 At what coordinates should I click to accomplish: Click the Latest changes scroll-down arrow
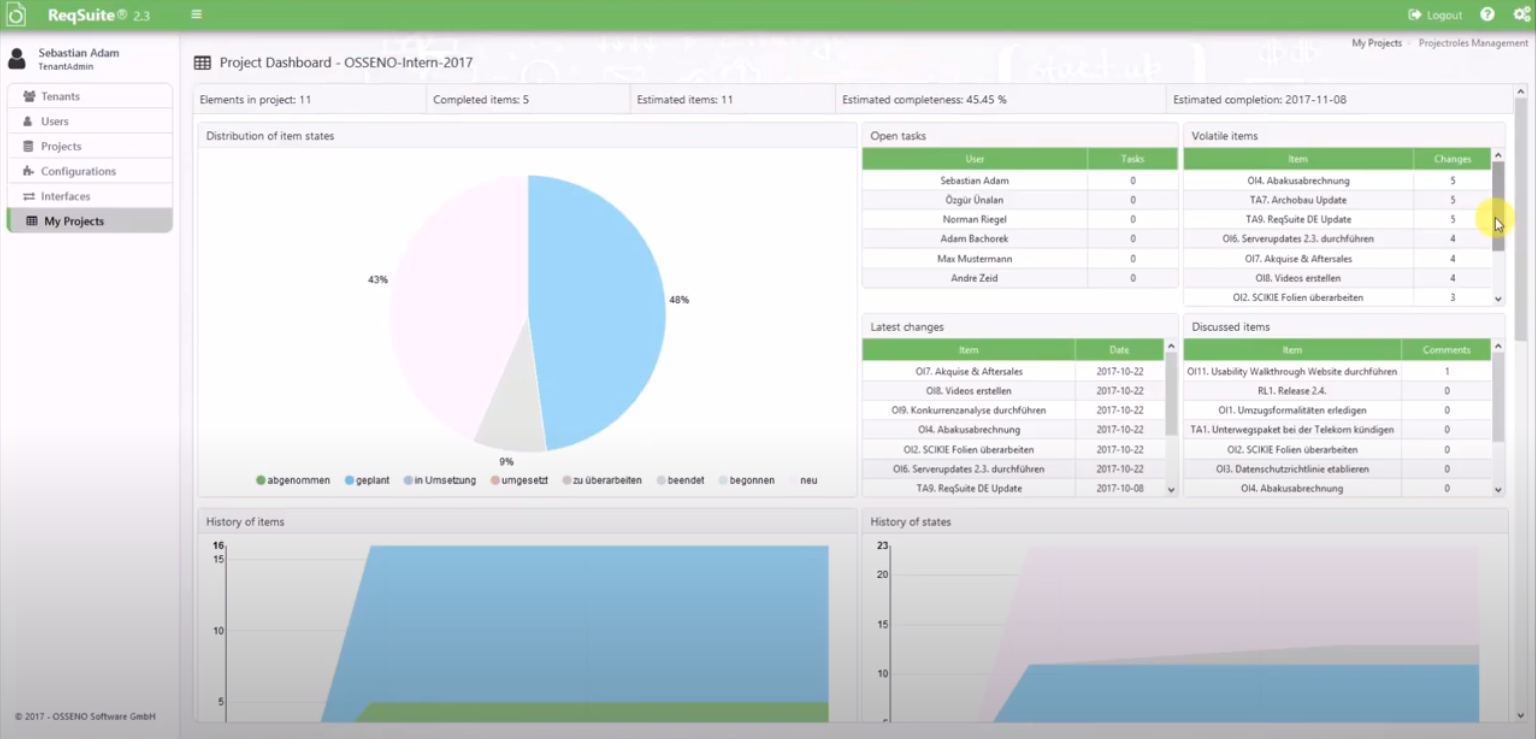pyautogui.click(x=1171, y=490)
